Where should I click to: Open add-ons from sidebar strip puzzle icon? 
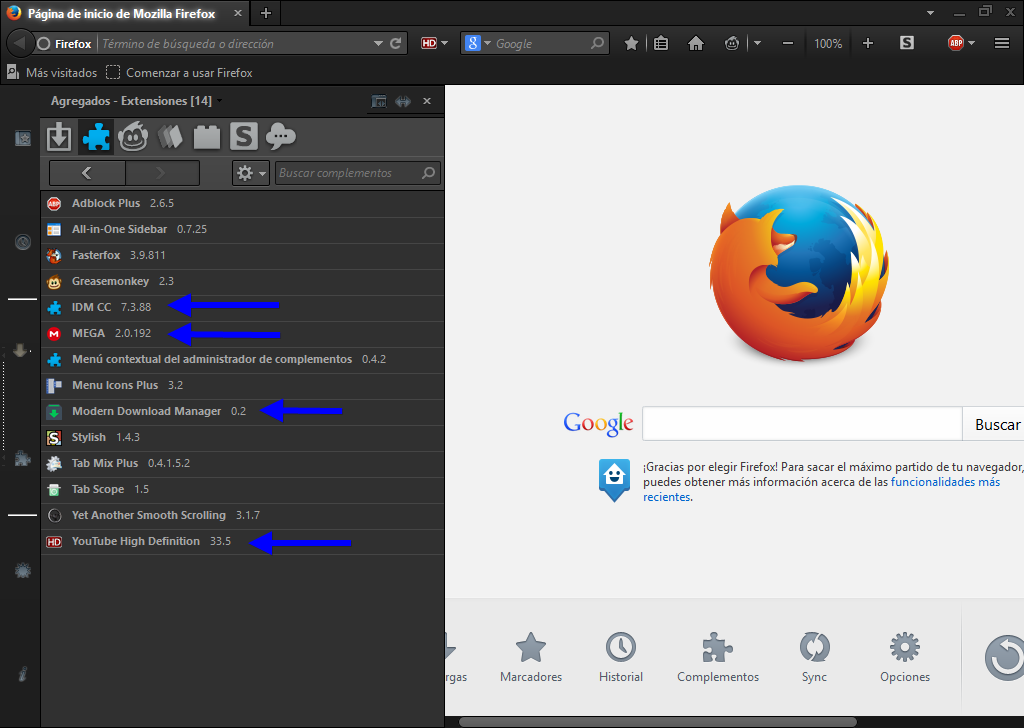pyautogui.click(x=23, y=458)
